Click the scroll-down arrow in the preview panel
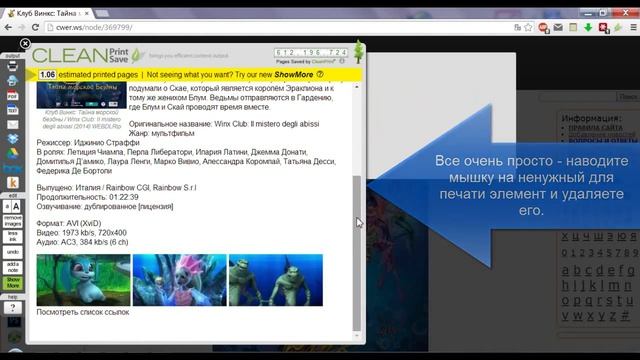This screenshot has height=360, width=640. click(357, 336)
